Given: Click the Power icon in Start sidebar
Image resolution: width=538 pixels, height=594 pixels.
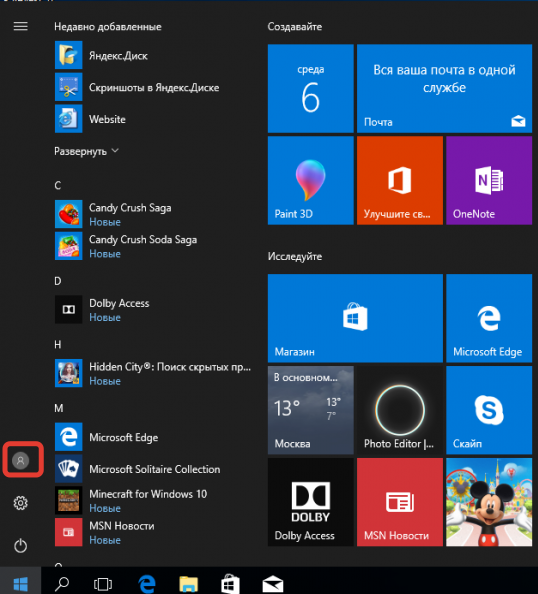Looking at the screenshot, I should coord(20,546).
